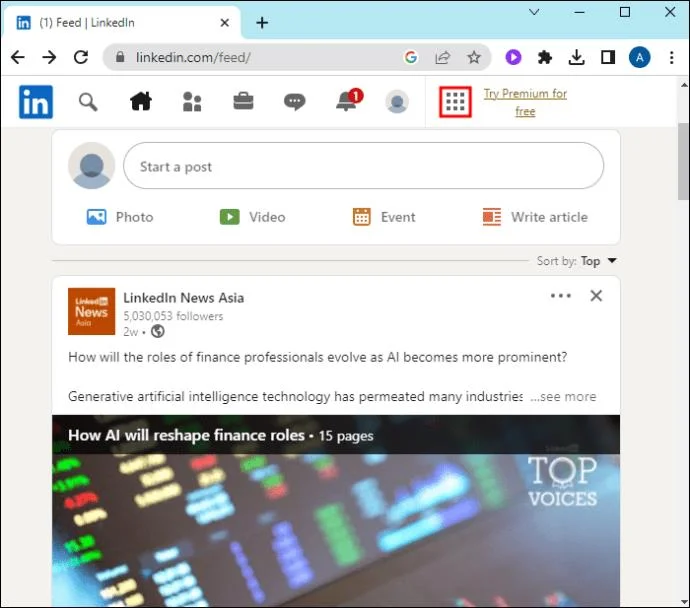This screenshot has height=608, width=690.
Task: Open the Jobs briefcase icon
Action: (243, 101)
